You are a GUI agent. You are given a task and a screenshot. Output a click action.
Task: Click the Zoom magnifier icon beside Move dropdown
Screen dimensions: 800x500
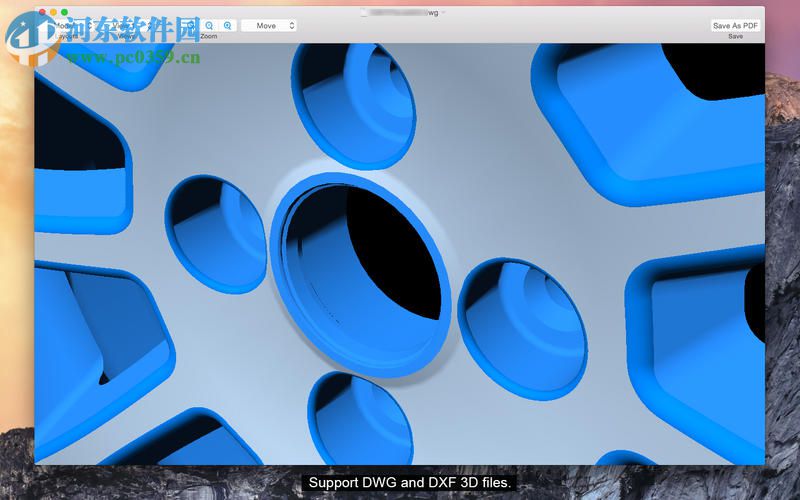point(228,26)
